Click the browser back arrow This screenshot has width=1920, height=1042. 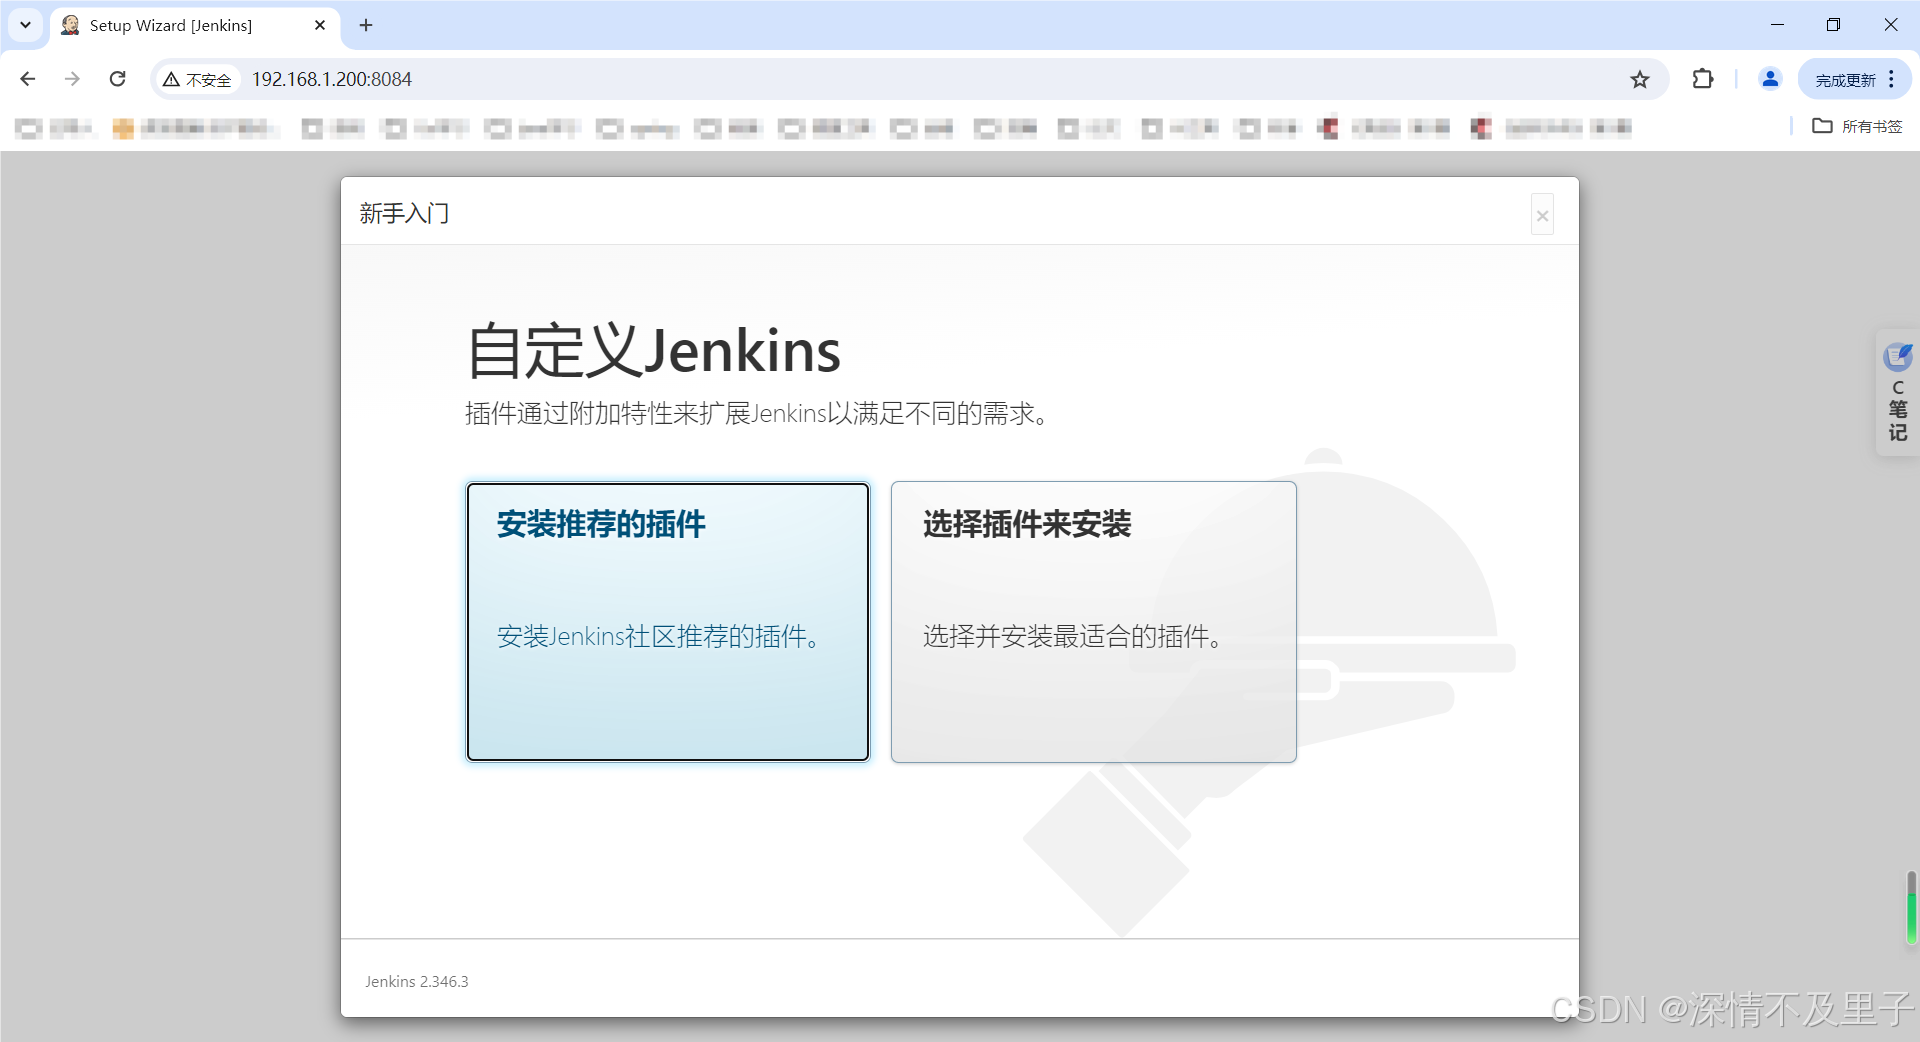(x=28, y=79)
